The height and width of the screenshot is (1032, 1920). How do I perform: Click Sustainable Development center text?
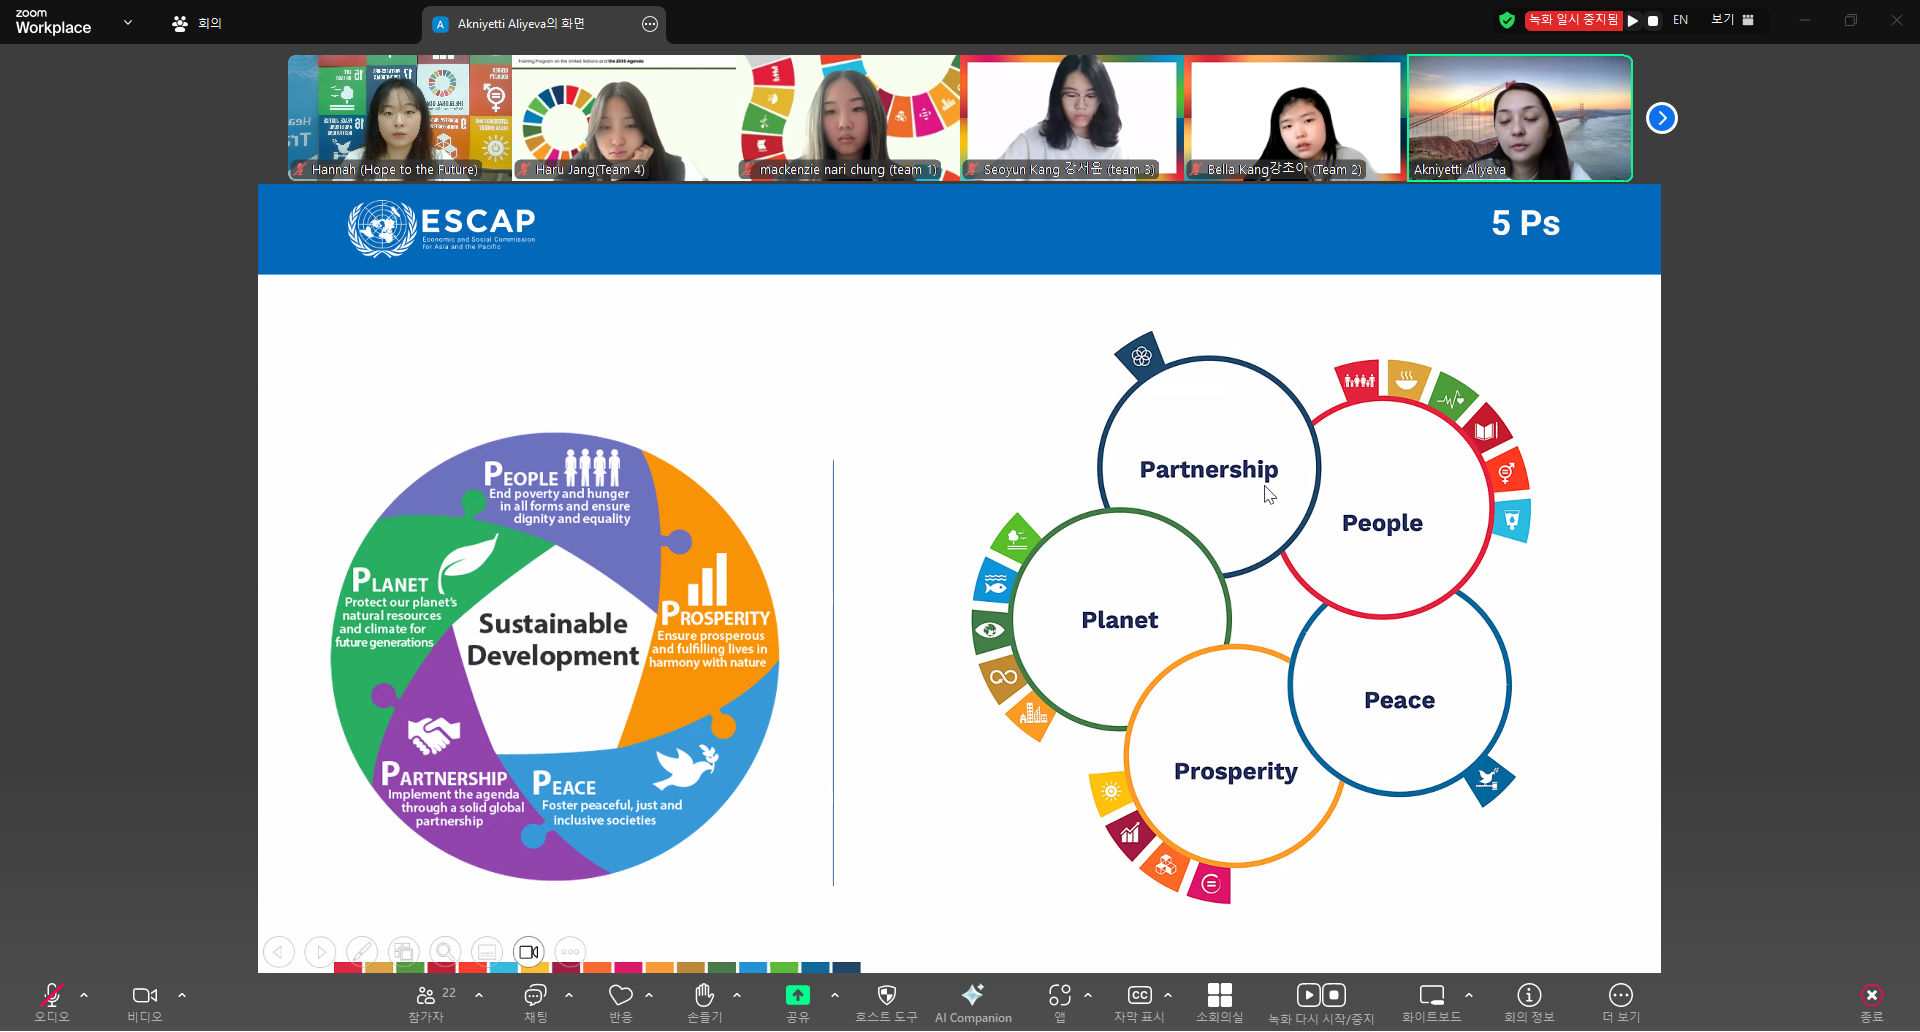click(x=553, y=640)
